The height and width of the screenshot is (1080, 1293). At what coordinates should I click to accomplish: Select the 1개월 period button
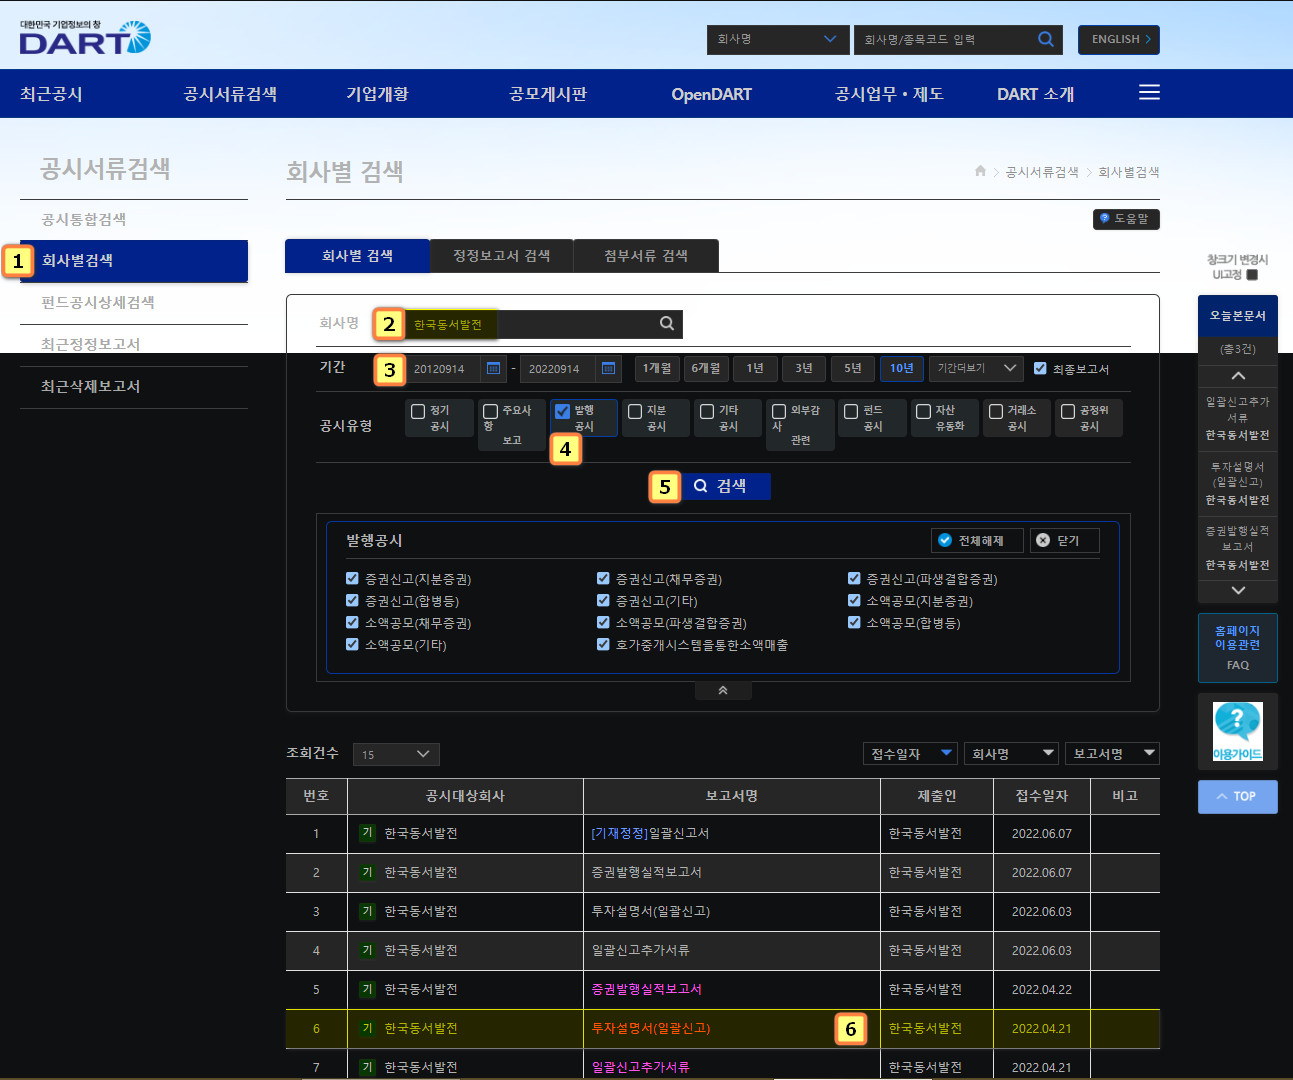point(656,368)
